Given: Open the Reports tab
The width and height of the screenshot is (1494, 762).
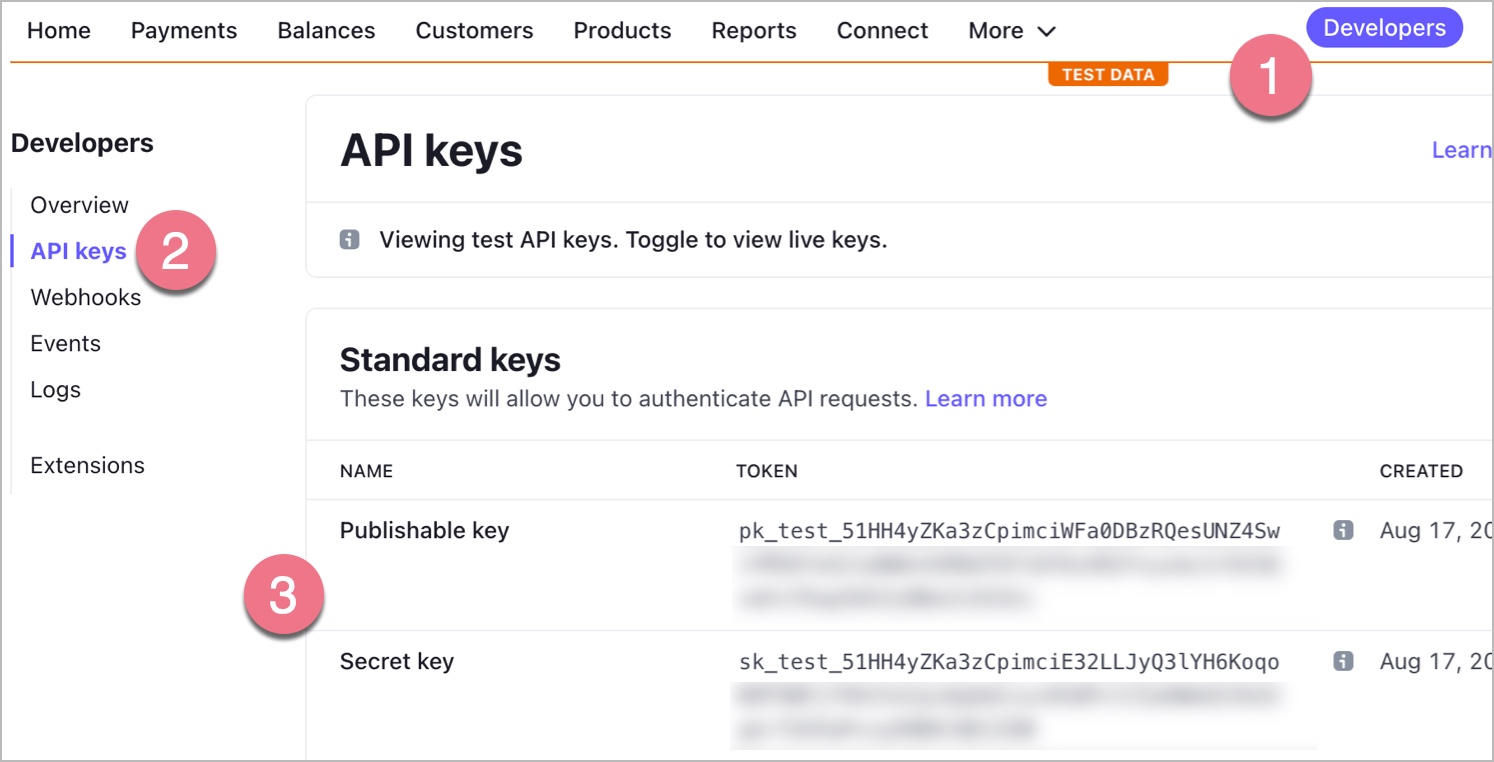Looking at the screenshot, I should click(754, 31).
